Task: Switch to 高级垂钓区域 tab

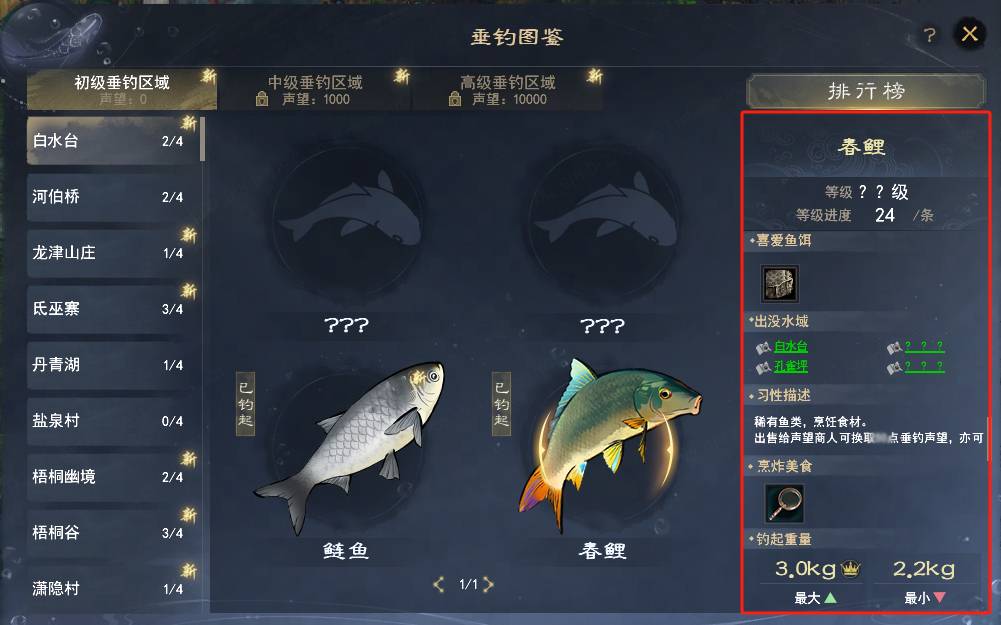Action: pos(508,90)
